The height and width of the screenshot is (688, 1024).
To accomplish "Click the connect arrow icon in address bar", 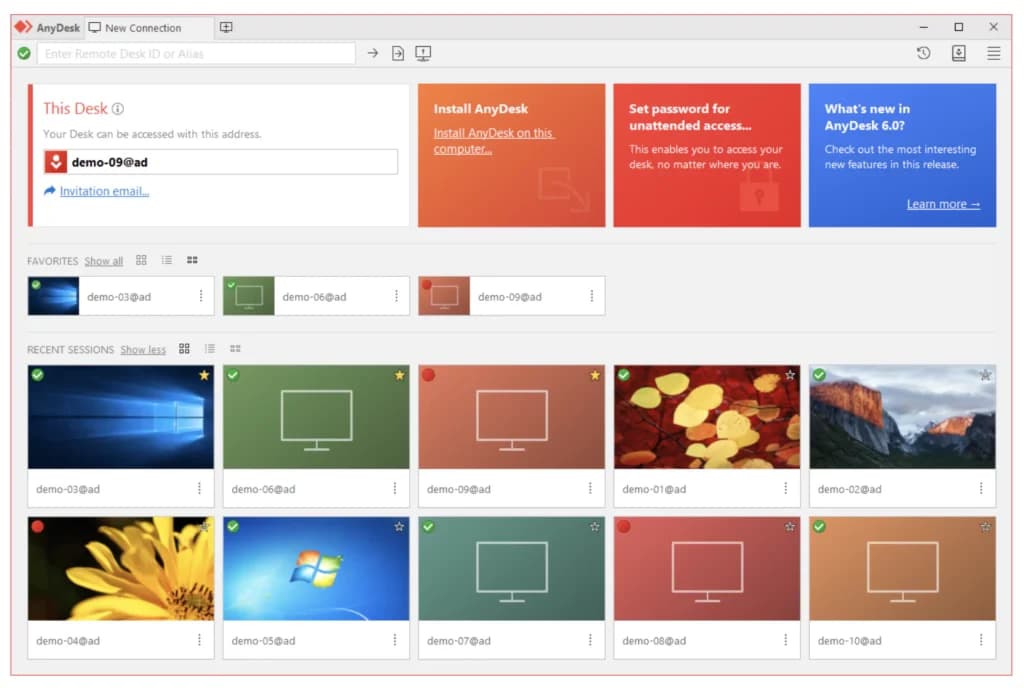I will click(x=372, y=53).
